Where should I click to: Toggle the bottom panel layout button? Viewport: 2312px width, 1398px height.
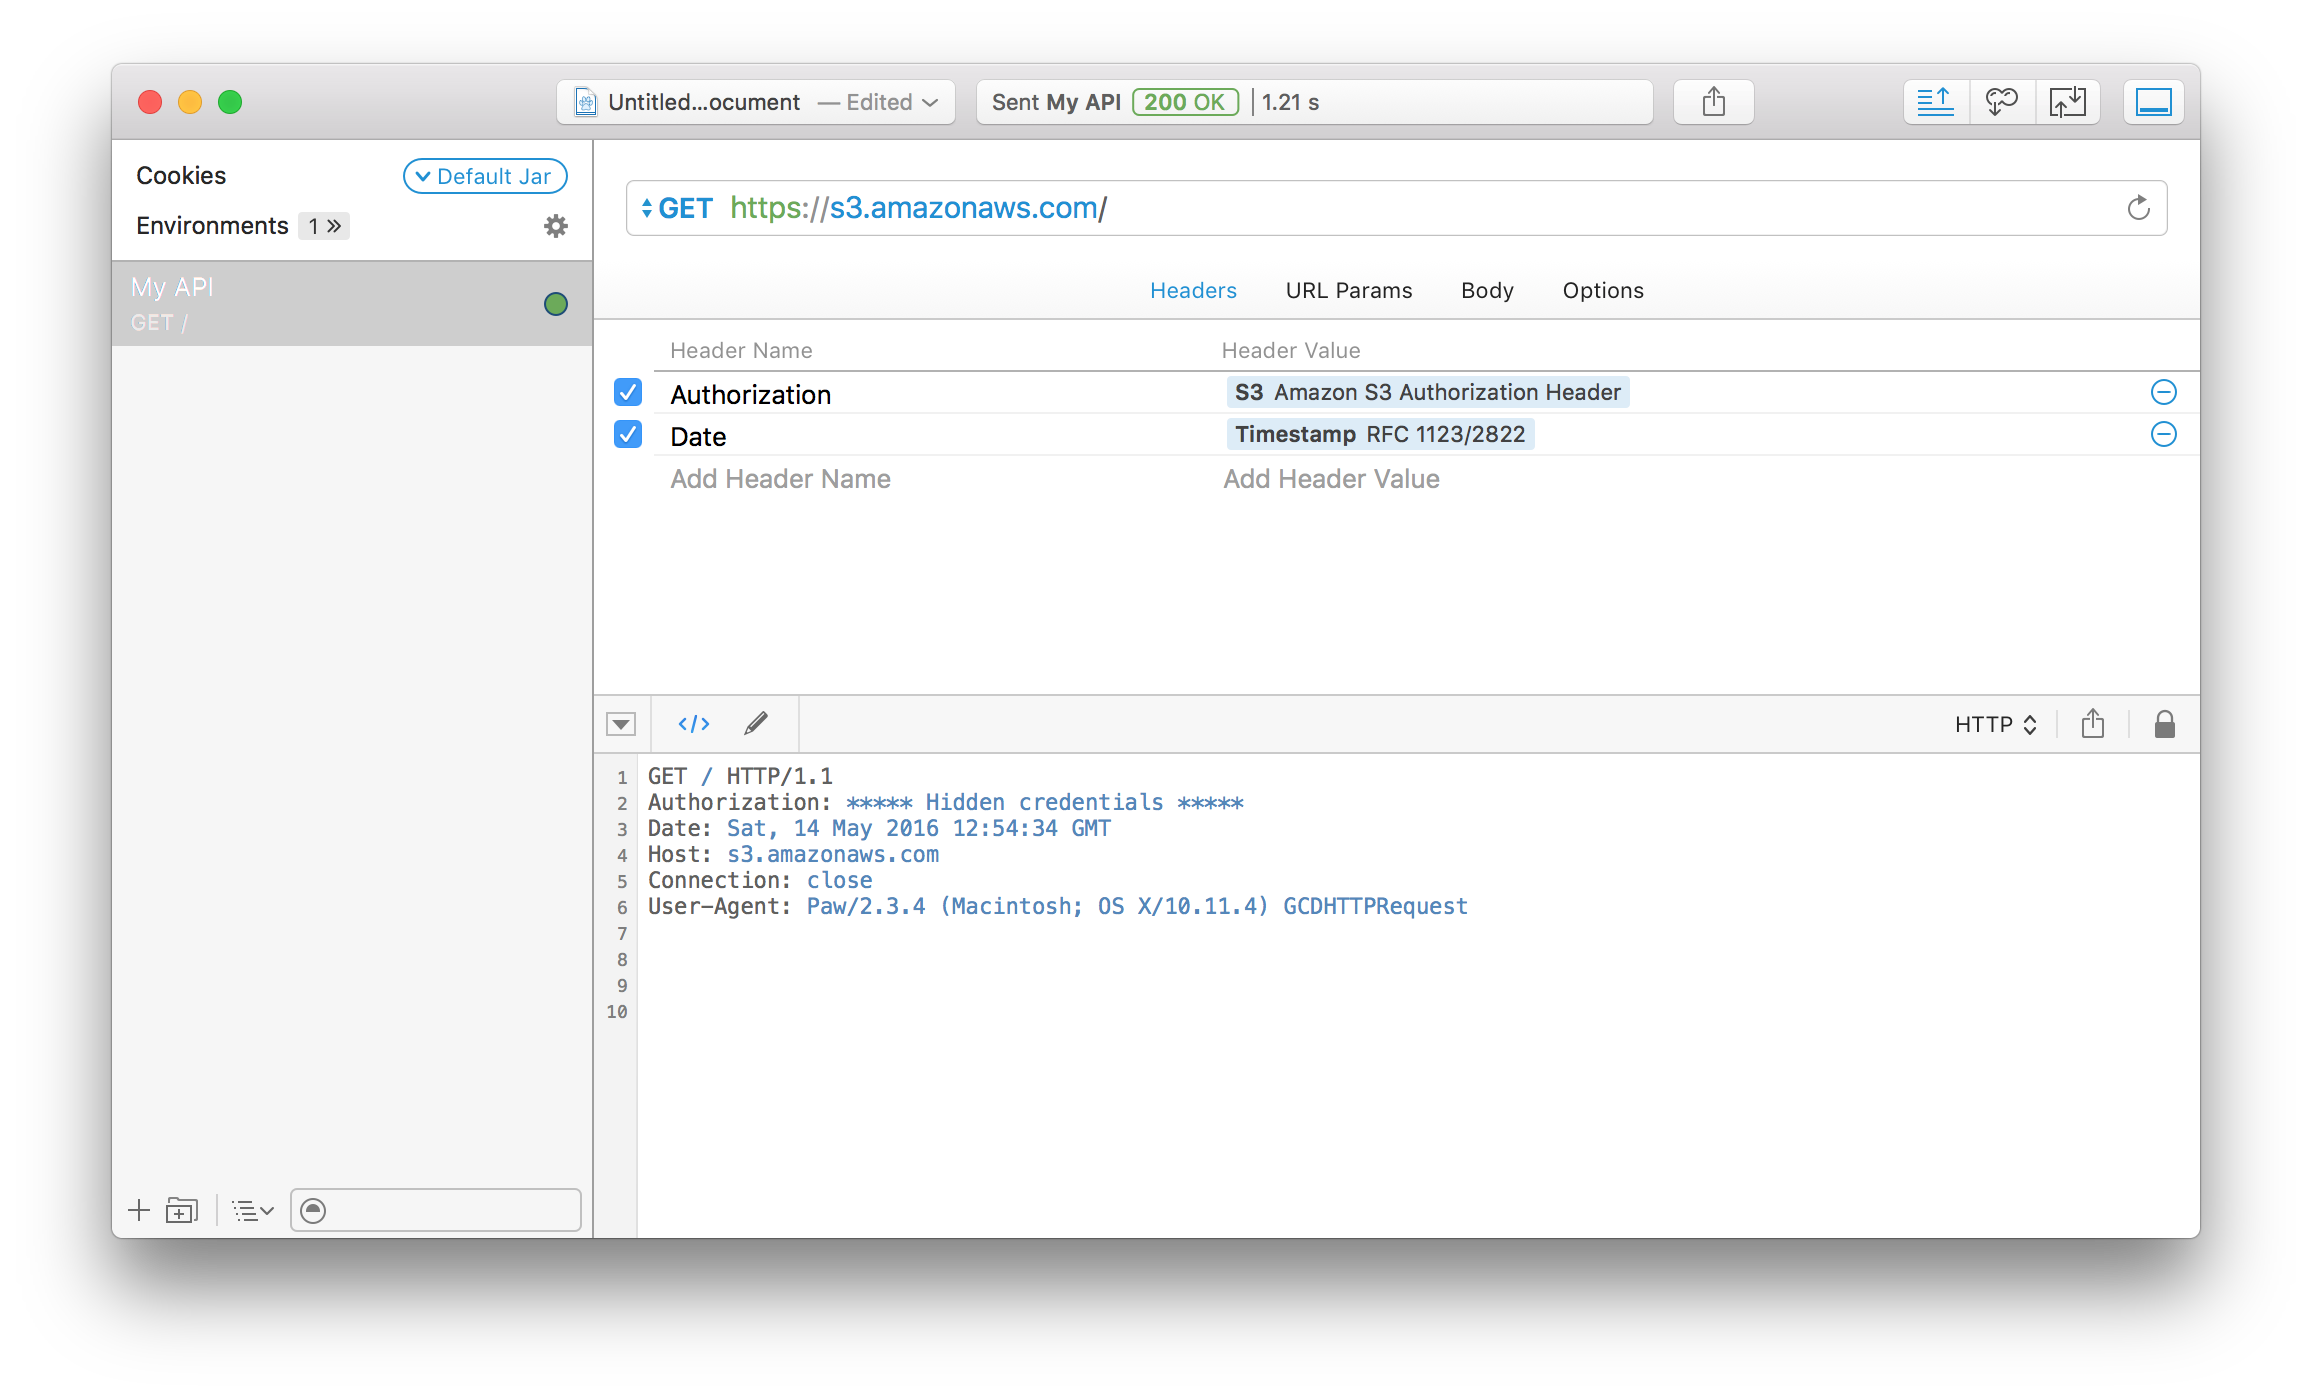point(2153,102)
